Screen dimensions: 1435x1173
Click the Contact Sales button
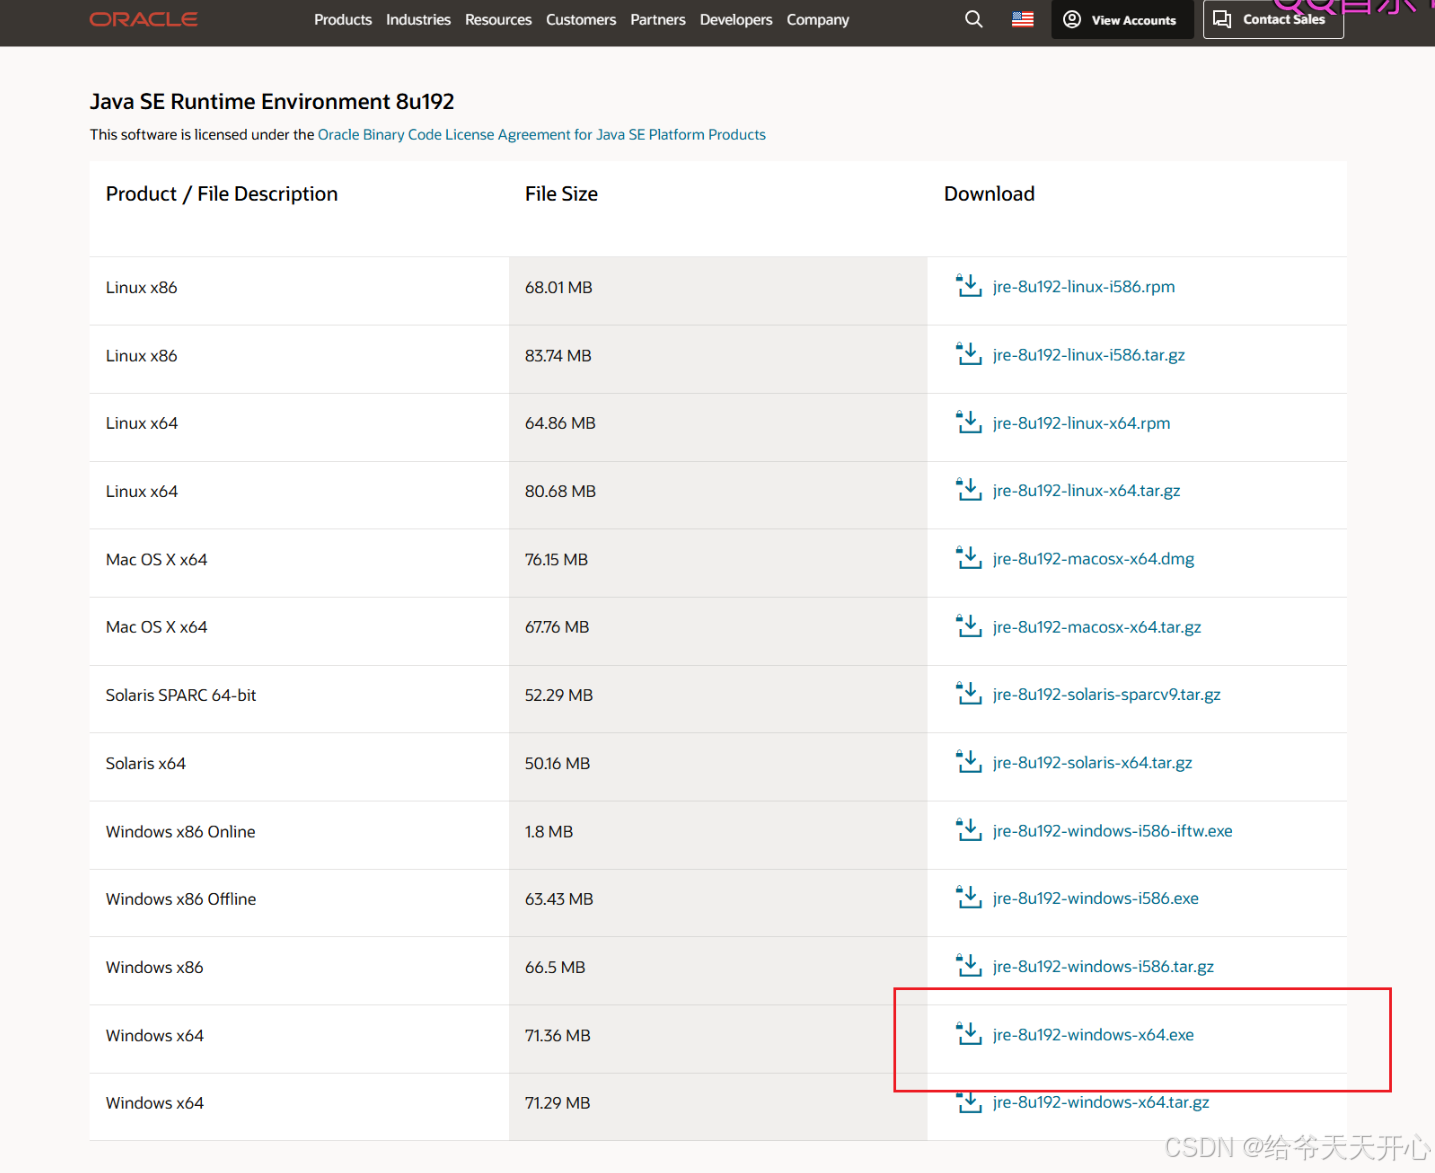tap(1273, 19)
